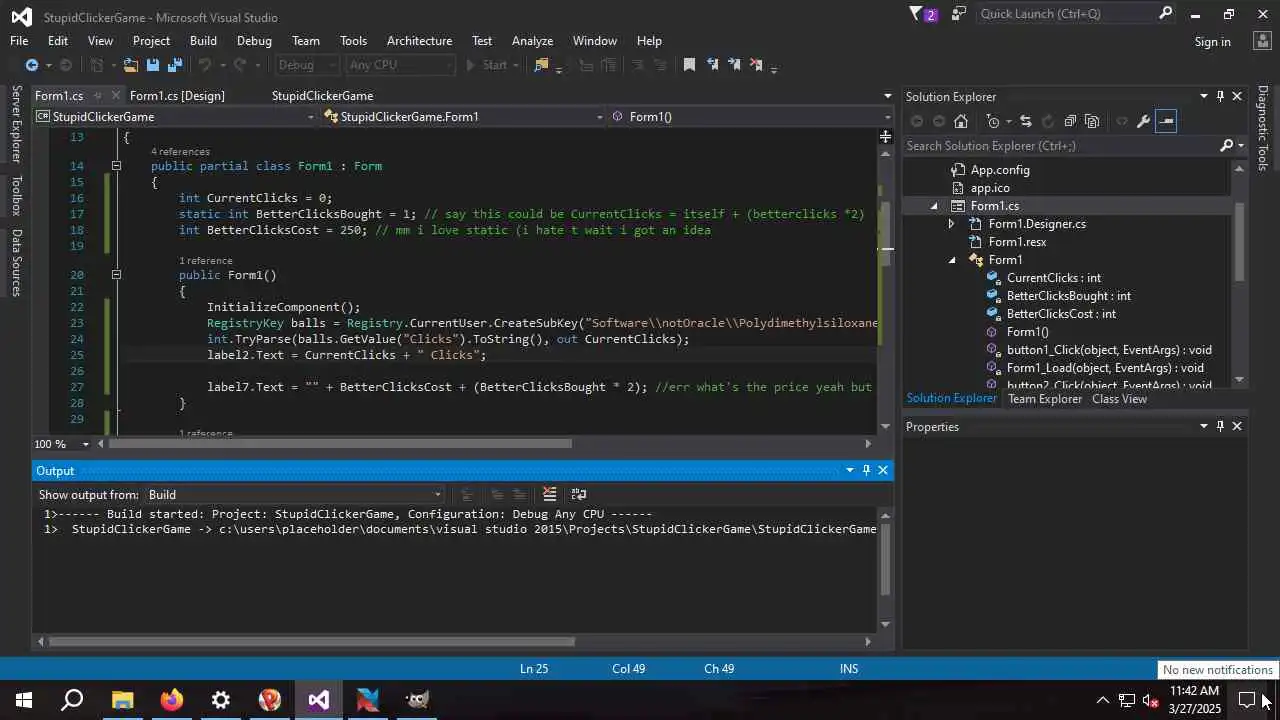Pin the Output panel with auto-hide icon

pyautogui.click(x=866, y=470)
